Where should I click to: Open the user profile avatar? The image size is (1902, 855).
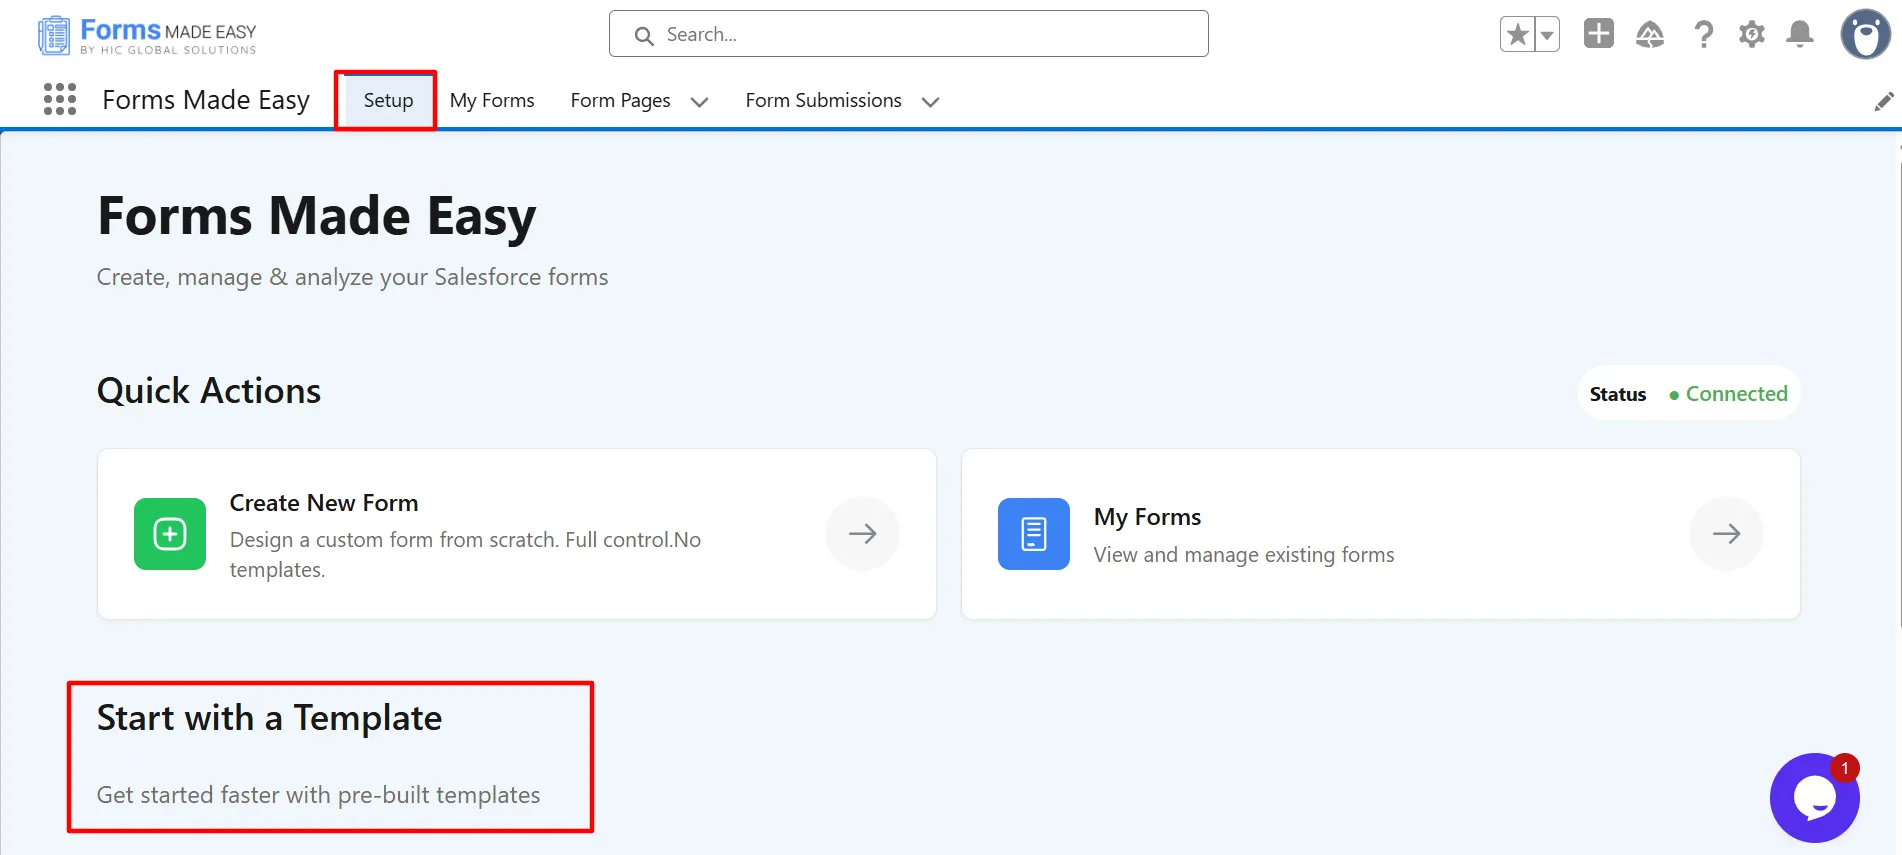point(1865,35)
